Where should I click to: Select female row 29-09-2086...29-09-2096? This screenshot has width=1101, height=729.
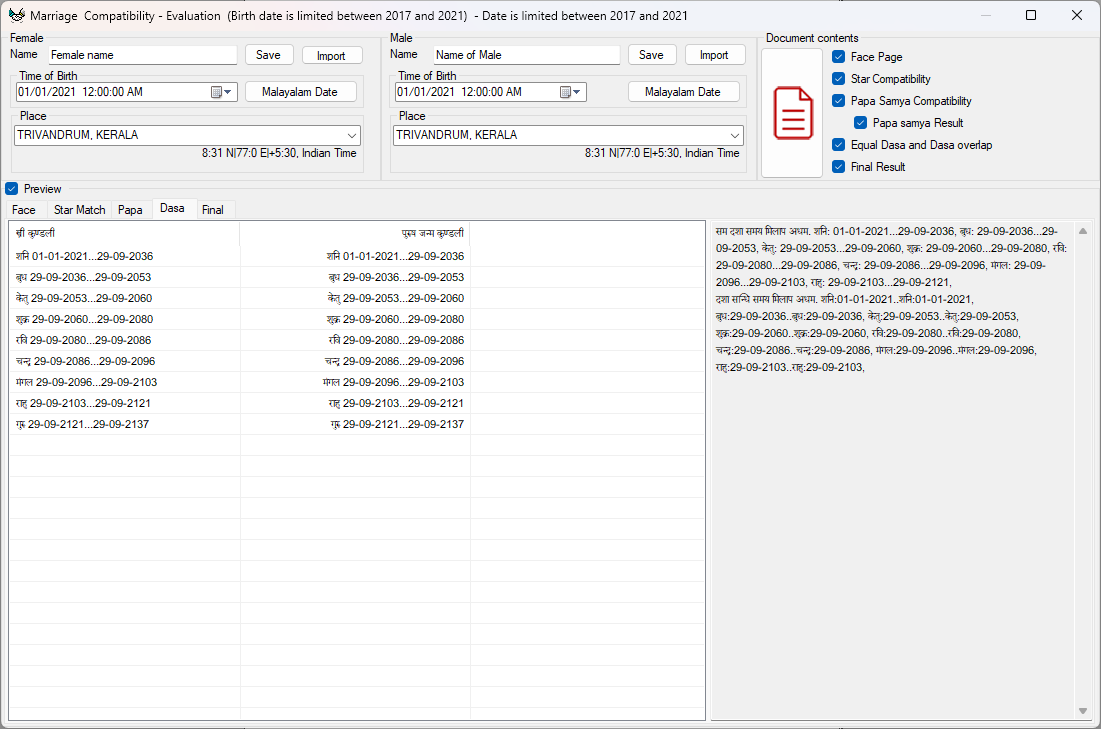[124, 362]
